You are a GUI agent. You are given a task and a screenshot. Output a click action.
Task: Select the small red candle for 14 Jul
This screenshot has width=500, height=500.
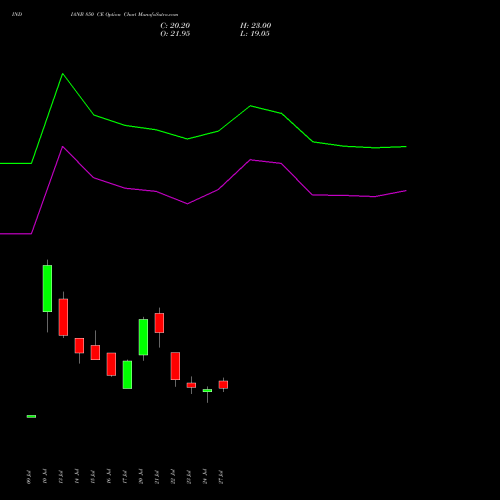pos(79,346)
